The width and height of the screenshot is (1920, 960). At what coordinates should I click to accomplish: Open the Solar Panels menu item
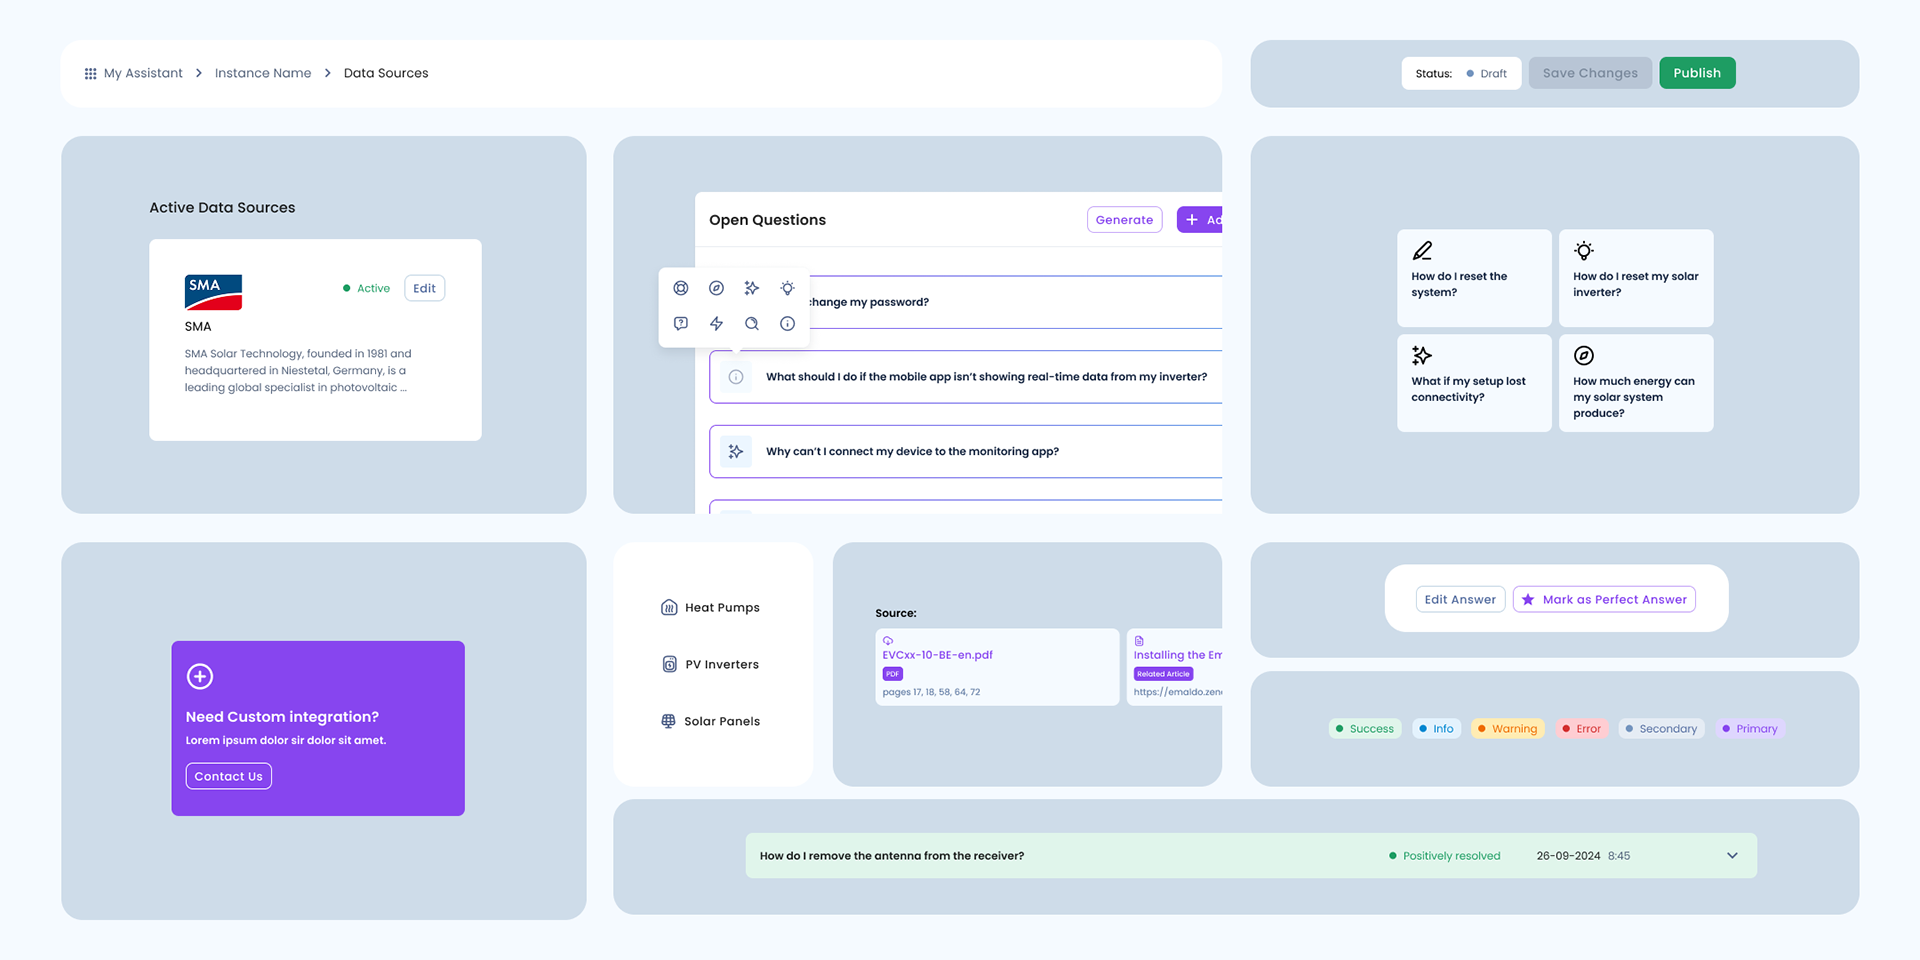point(711,721)
